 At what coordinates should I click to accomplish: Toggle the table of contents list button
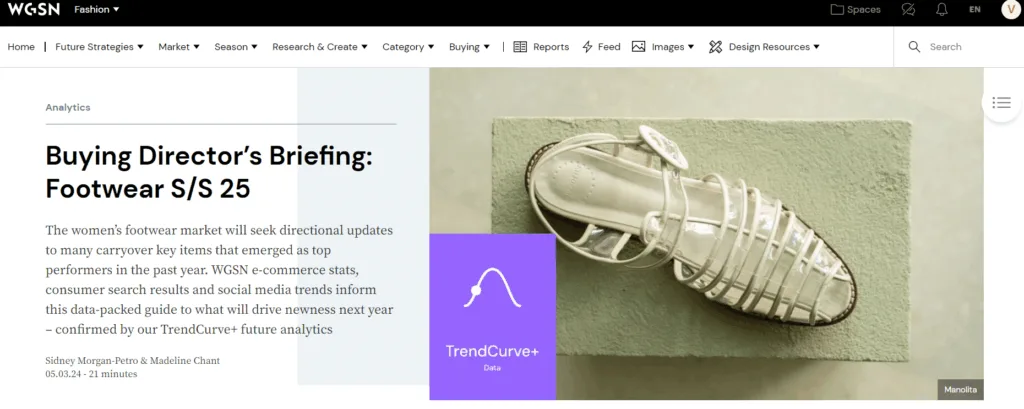point(1001,103)
